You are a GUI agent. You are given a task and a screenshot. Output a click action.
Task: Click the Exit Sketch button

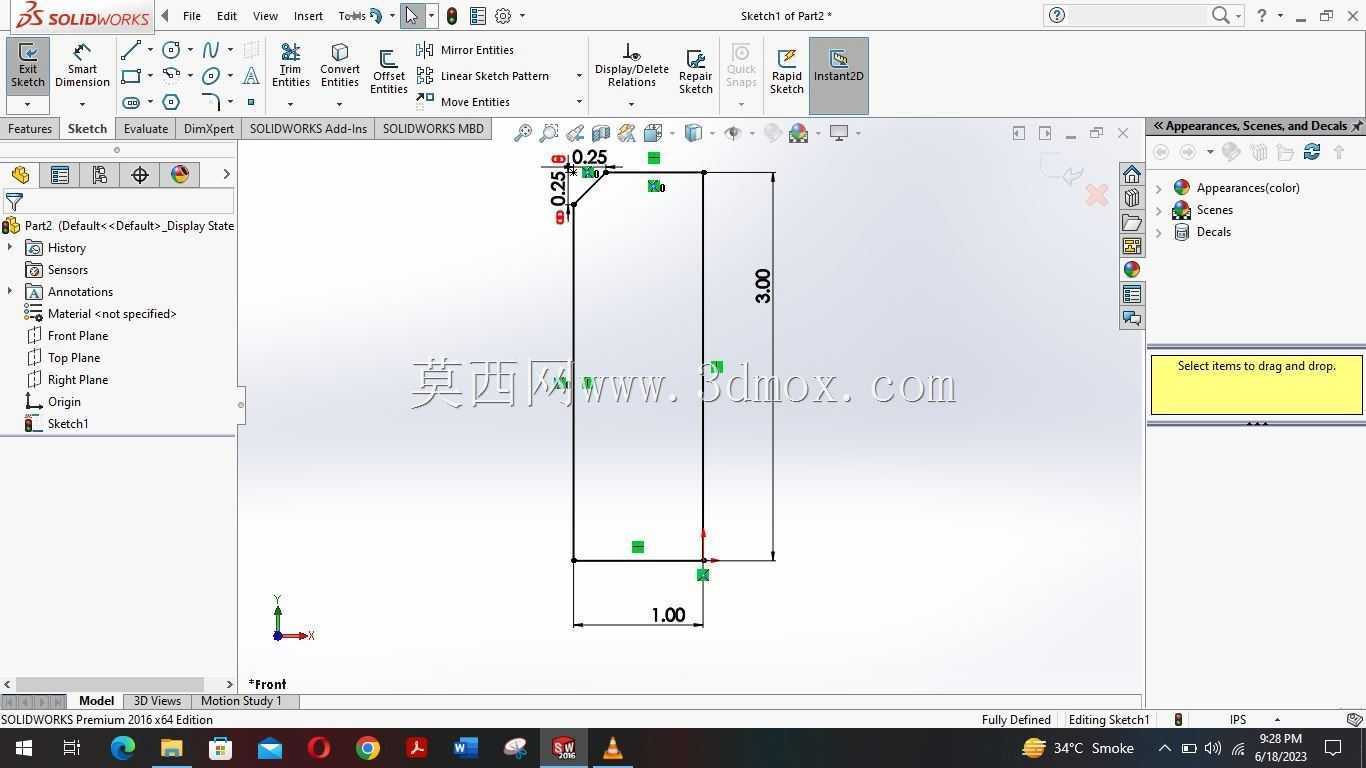point(28,66)
